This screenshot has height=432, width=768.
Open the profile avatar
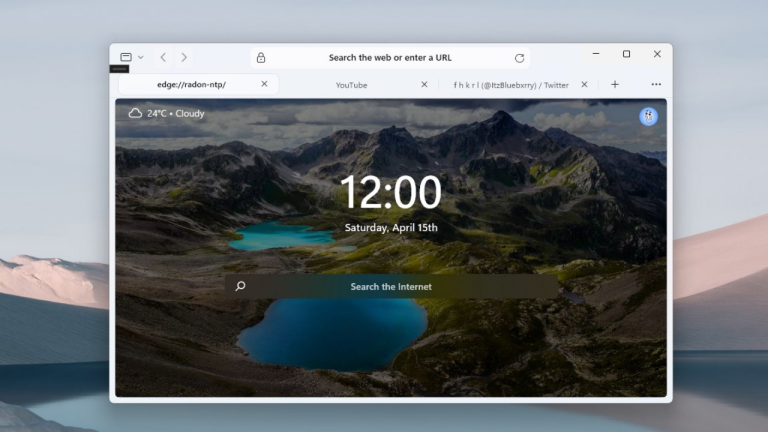(648, 116)
